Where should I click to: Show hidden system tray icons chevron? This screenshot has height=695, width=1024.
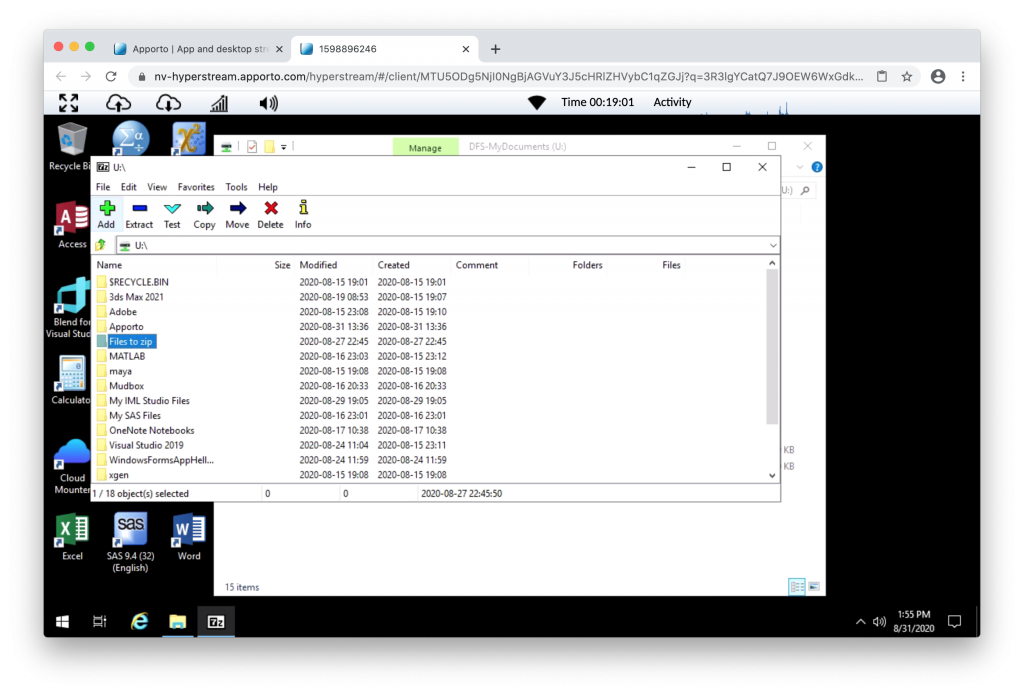pyautogui.click(x=860, y=622)
